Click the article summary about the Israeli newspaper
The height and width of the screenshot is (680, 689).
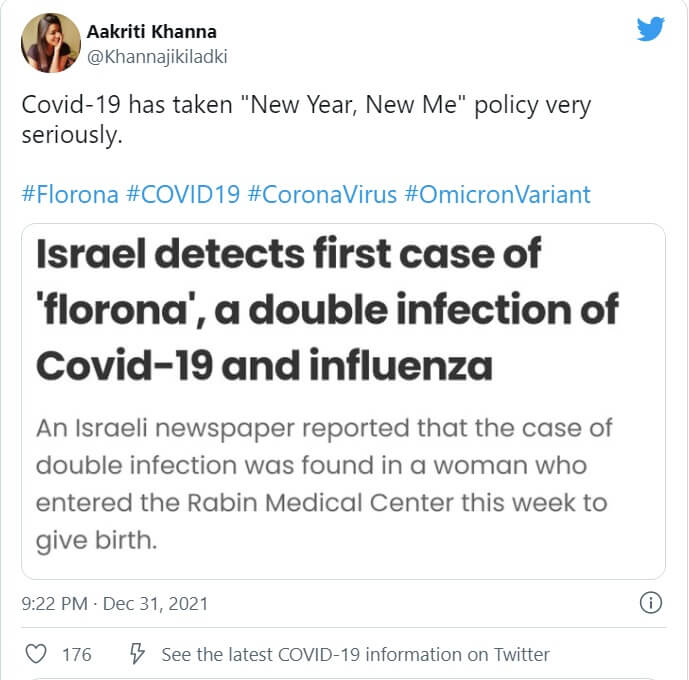coord(324,484)
